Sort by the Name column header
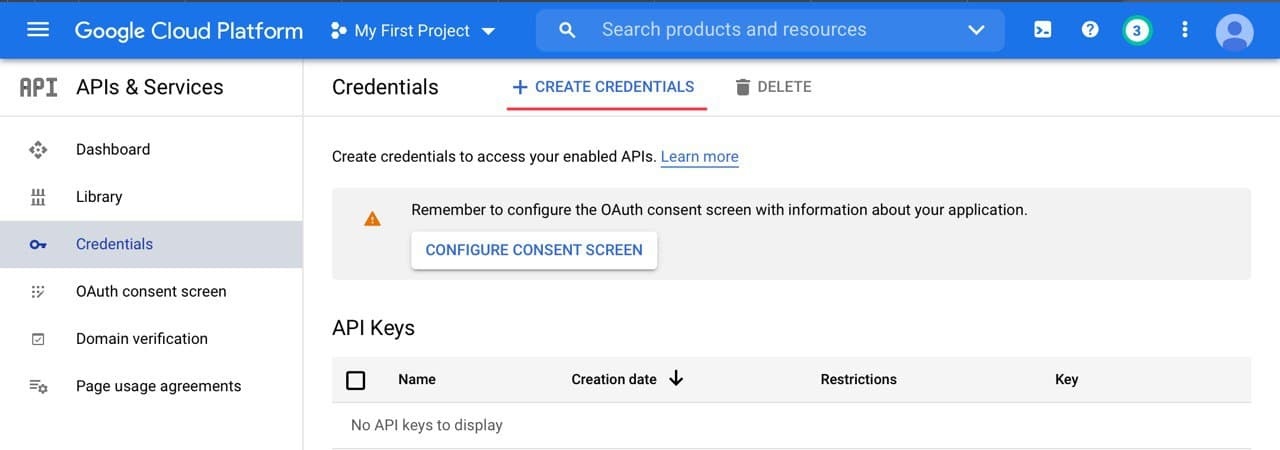1280x450 pixels. (x=417, y=379)
